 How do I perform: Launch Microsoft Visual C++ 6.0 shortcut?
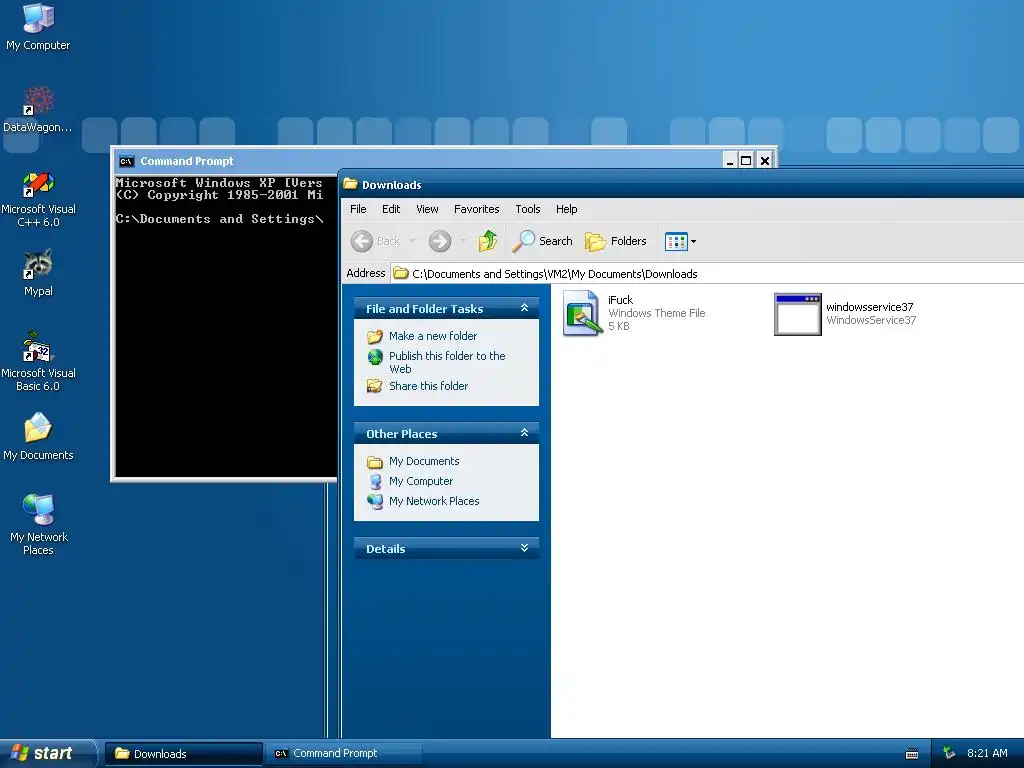pos(38,199)
